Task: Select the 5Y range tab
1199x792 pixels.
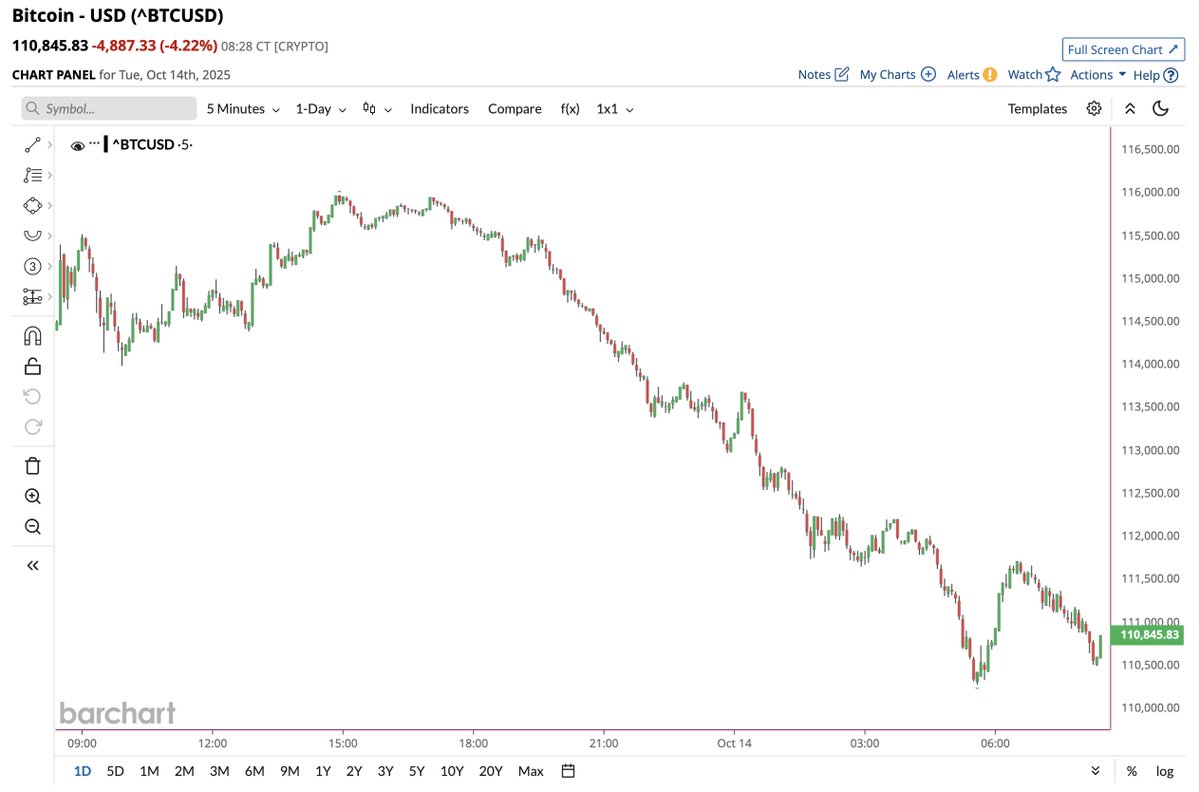Action: [417, 771]
